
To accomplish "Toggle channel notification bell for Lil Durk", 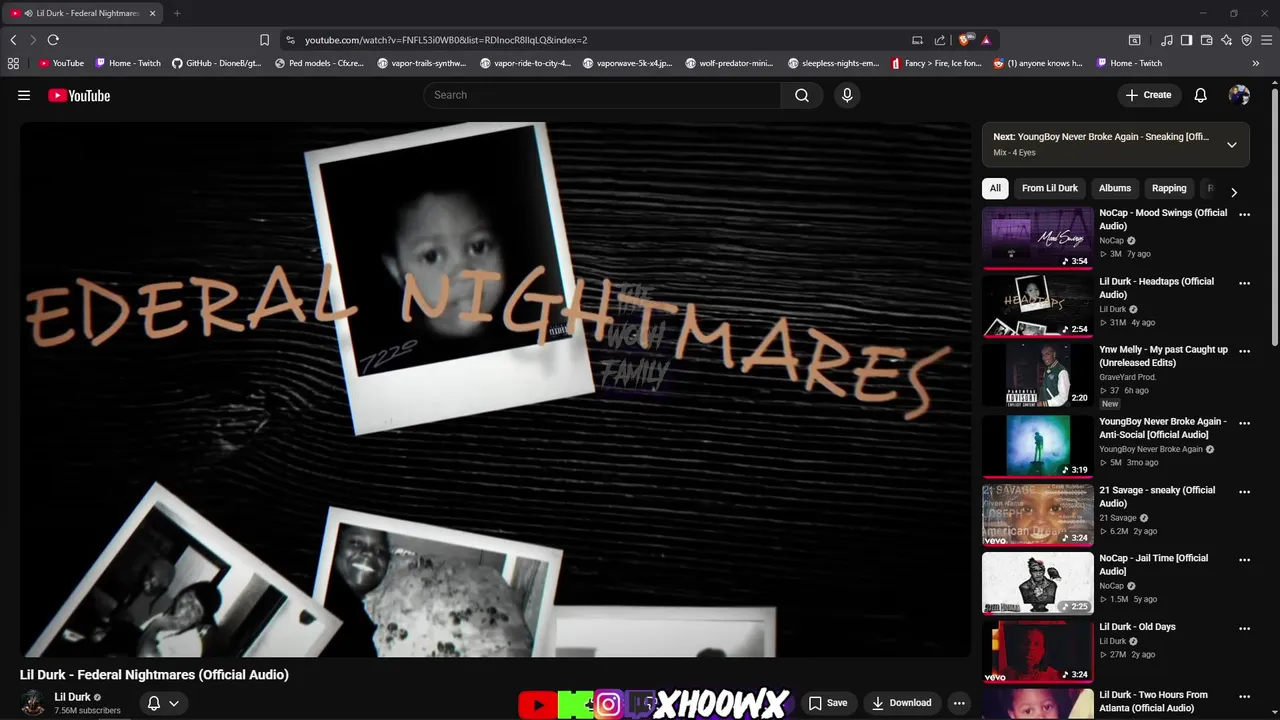I will [x=163, y=703].
